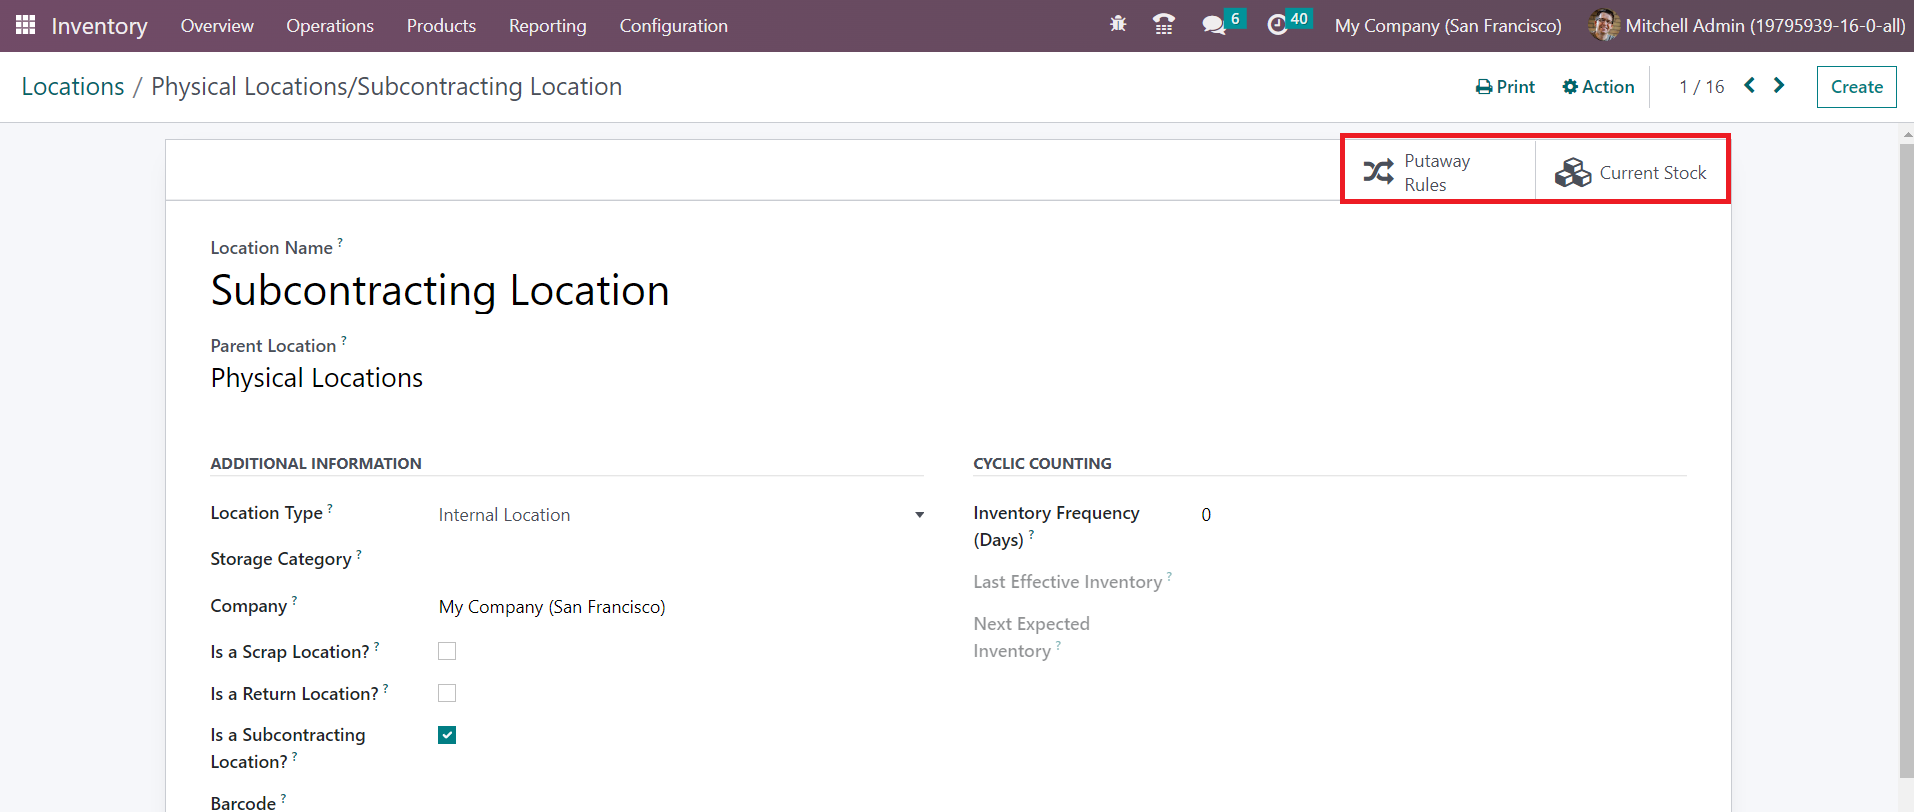Screen dimensions: 1914x812
Task: Open the Configuration menu
Action: click(x=673, y=26)
